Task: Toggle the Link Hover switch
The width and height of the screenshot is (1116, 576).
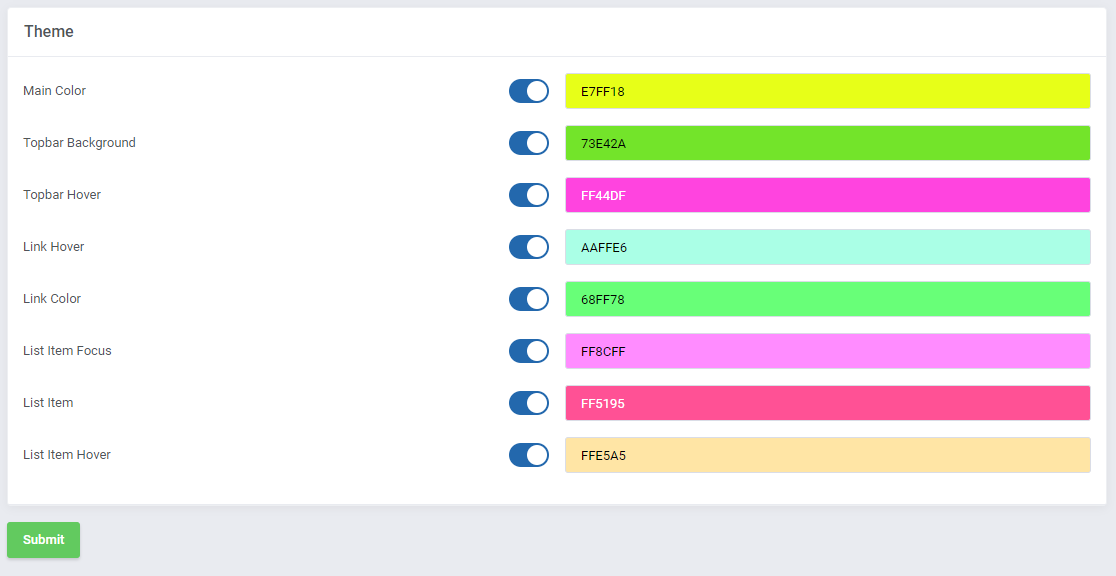Action: (x=529, y=247)
